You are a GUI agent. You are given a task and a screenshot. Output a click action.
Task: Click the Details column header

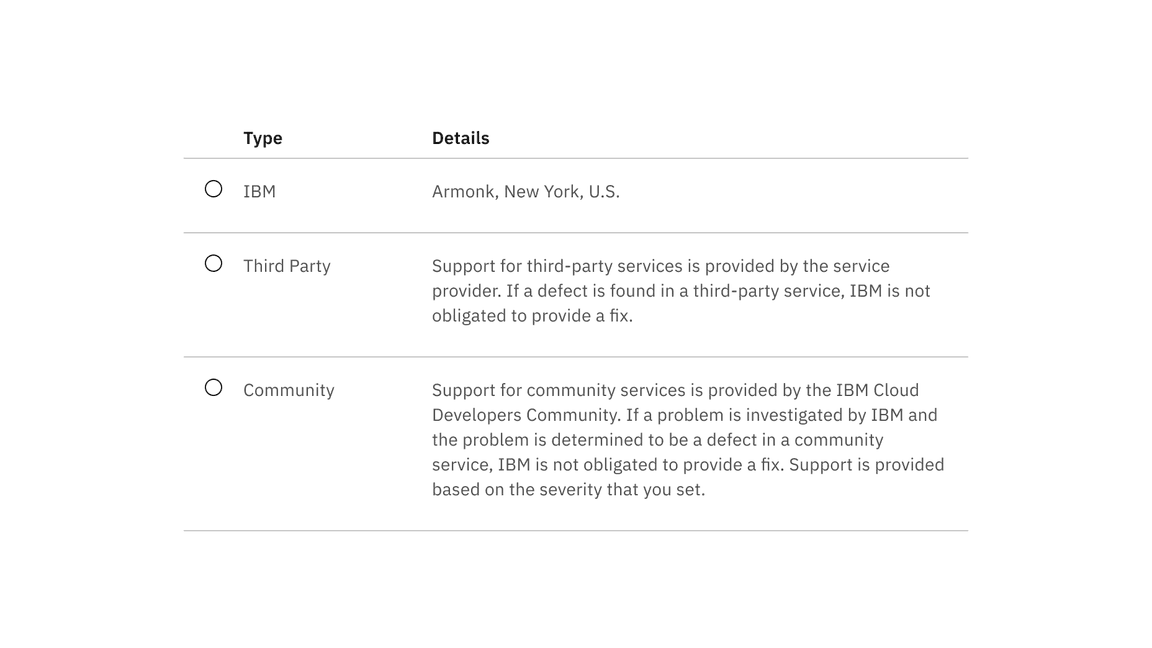pos(461,138)
